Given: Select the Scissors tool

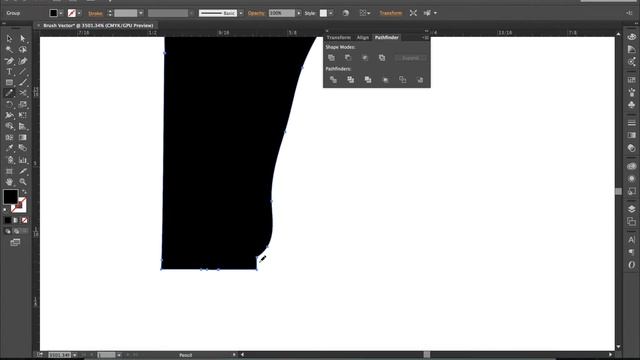Looking at the screenshot, I should pyautogui.click(x=22, y=93).
